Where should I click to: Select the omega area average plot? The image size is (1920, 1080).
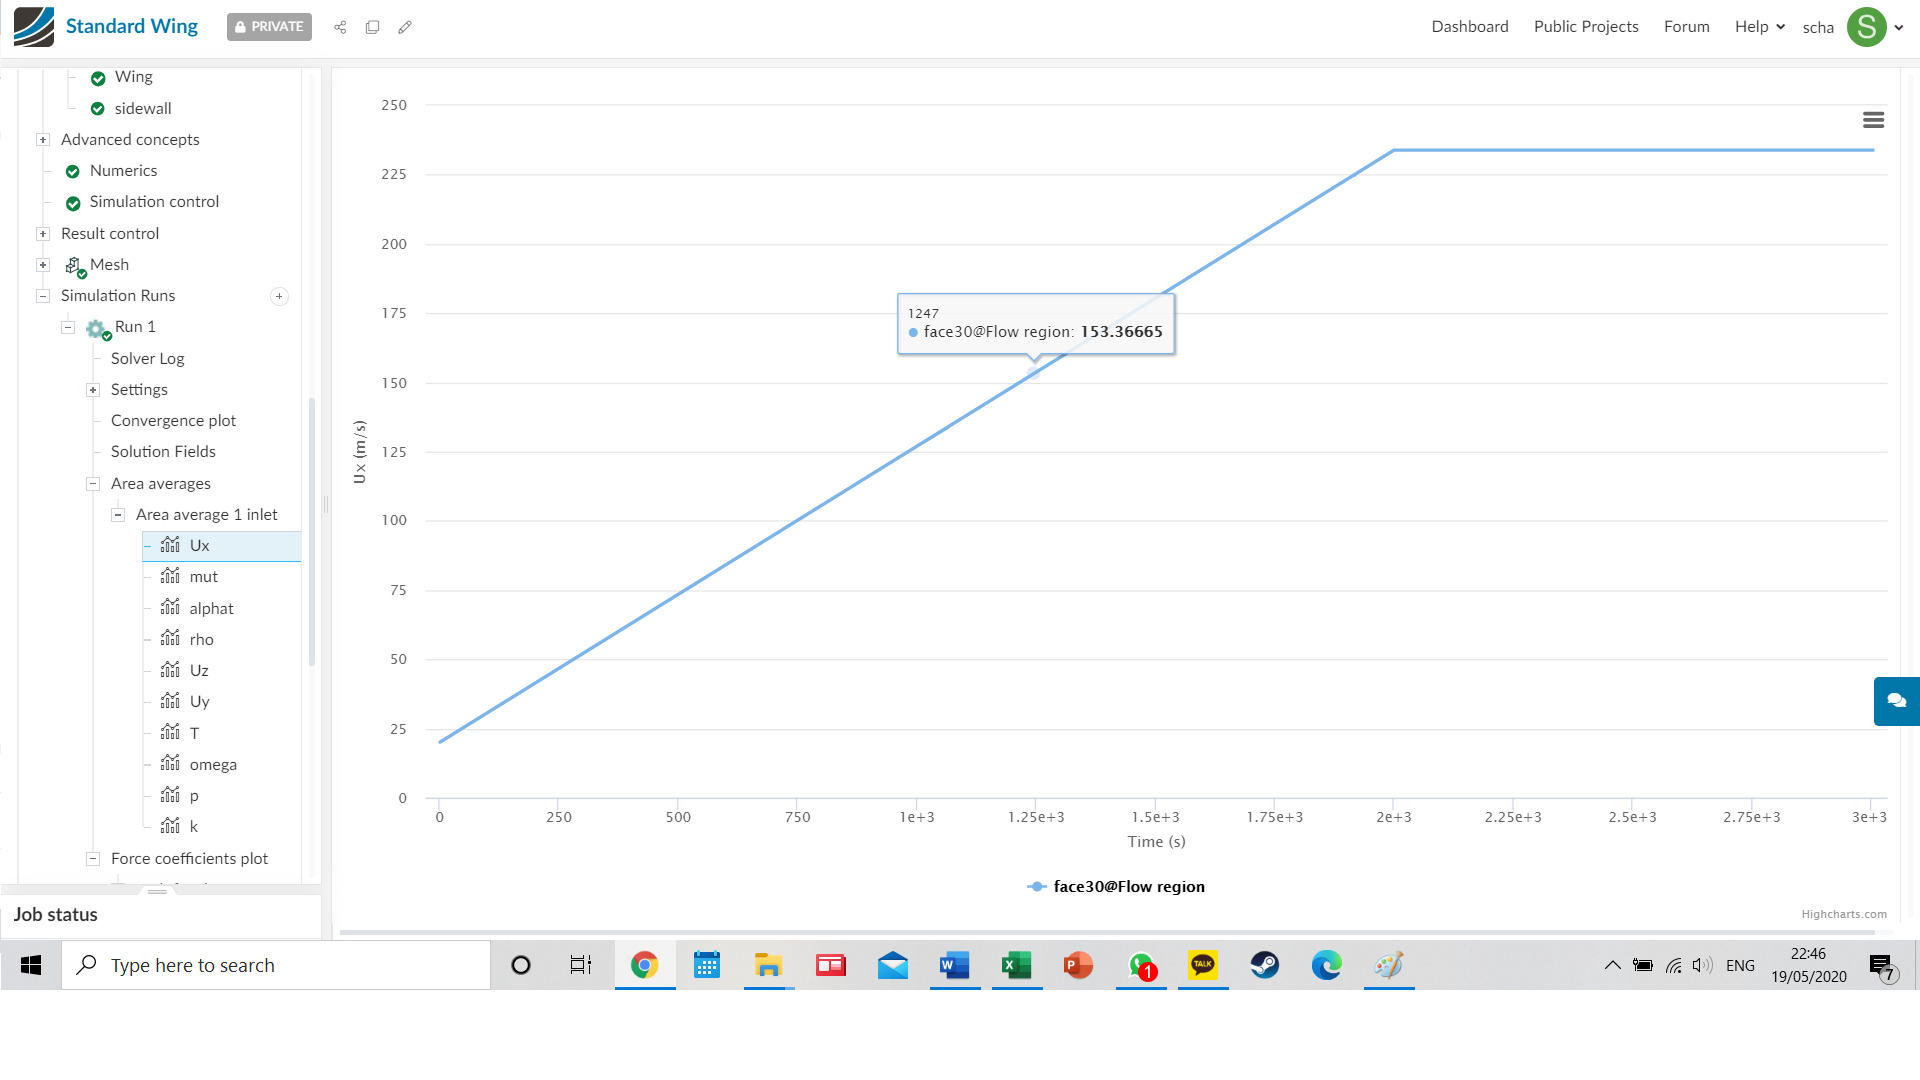tap(212, 765)
